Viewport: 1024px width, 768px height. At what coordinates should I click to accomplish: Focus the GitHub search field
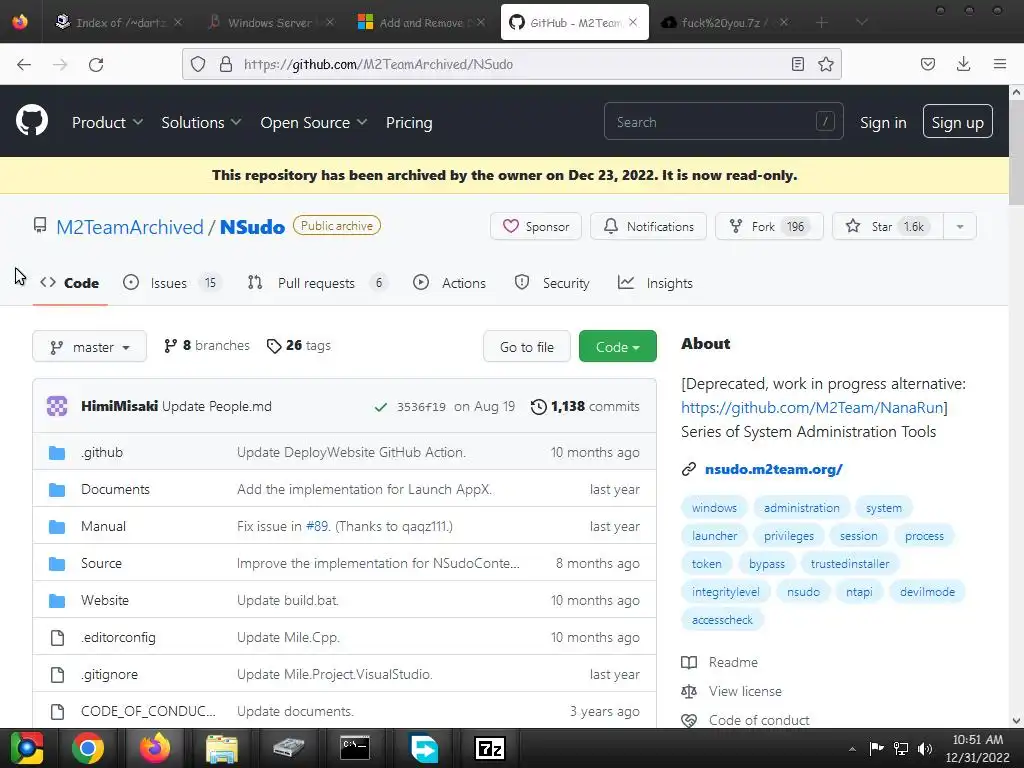[x=724, y=121]
